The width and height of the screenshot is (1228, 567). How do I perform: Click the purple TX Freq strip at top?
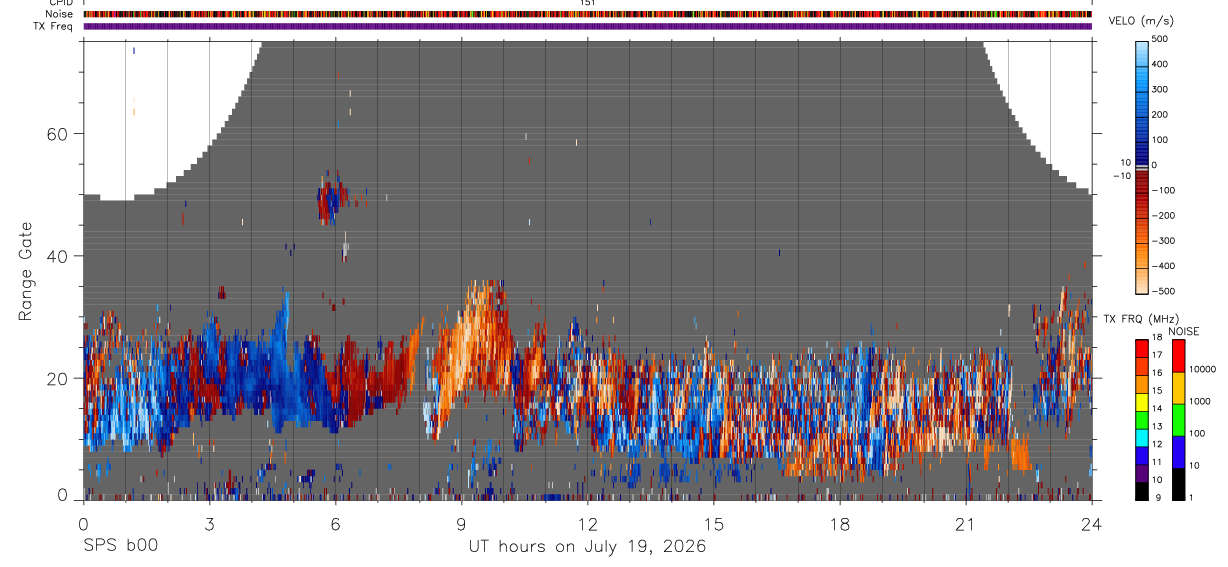(x=587, y=26)
